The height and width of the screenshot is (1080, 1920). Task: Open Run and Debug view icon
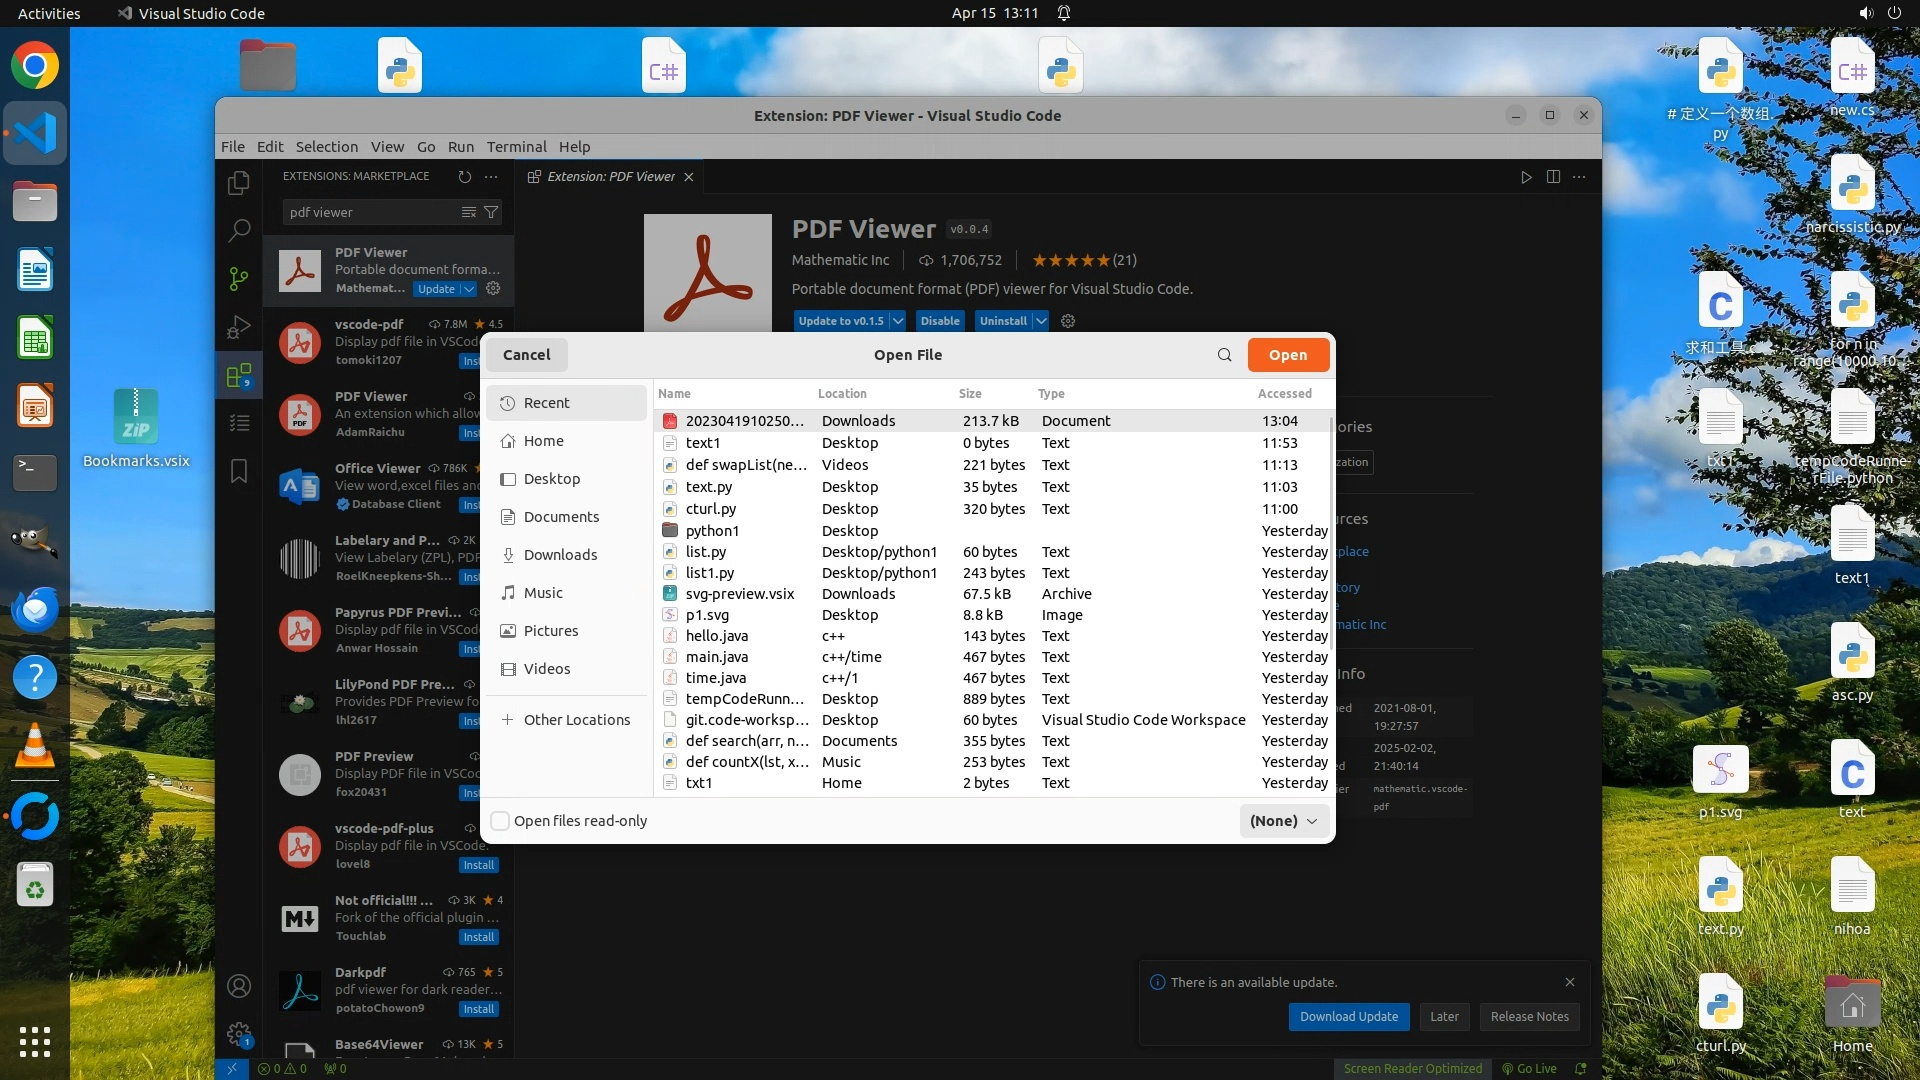(238, 327)
